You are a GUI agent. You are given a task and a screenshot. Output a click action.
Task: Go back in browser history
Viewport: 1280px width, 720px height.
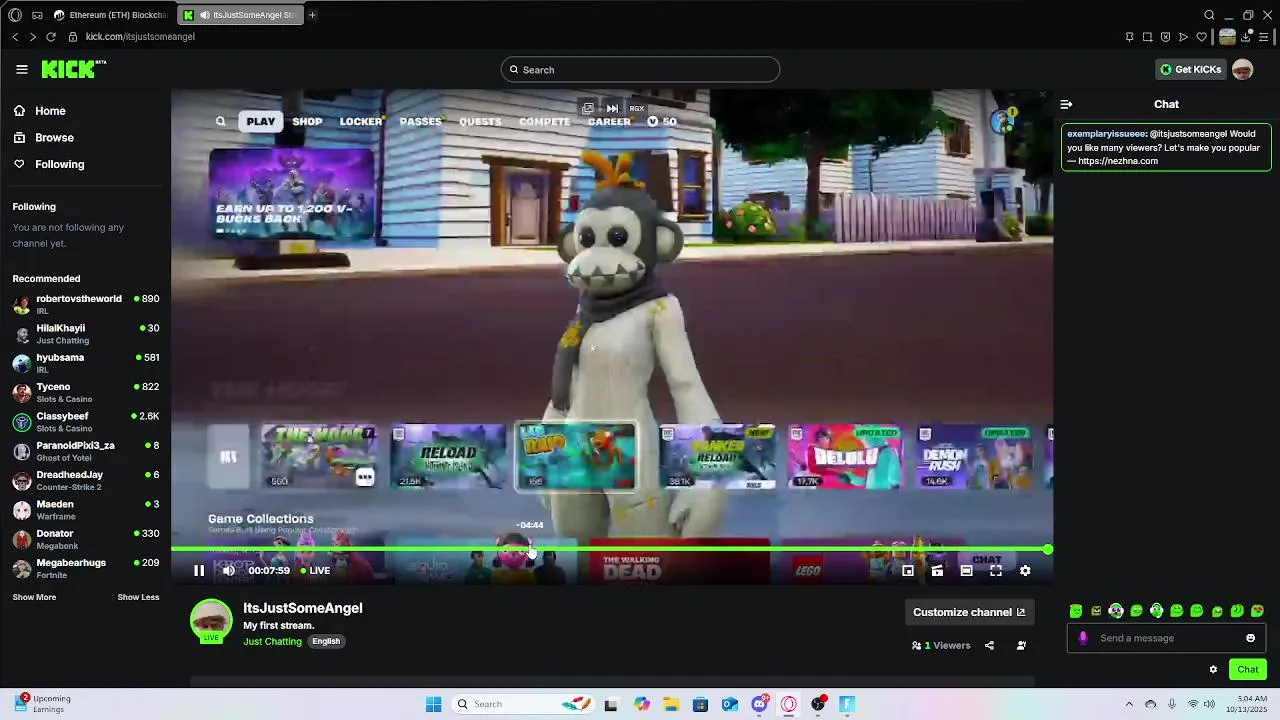15,37
